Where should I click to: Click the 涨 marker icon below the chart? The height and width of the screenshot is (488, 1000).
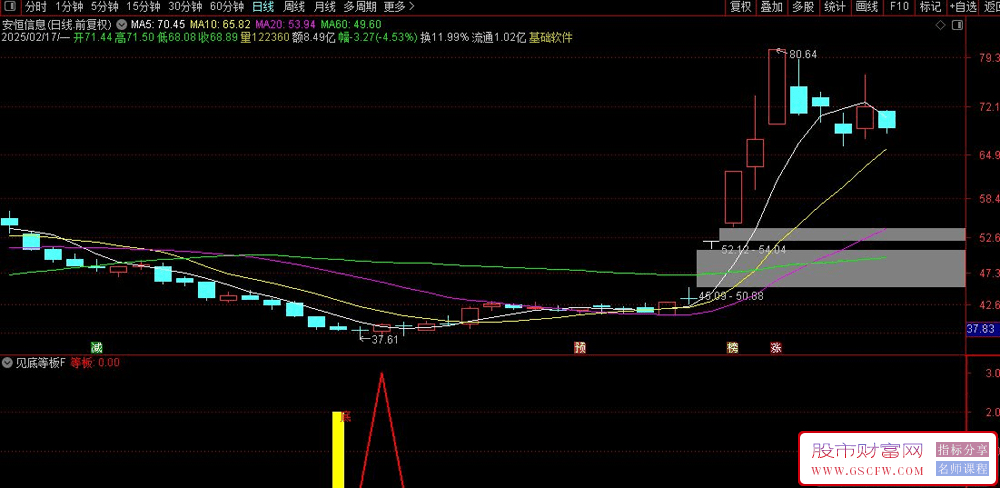(776, 348)
